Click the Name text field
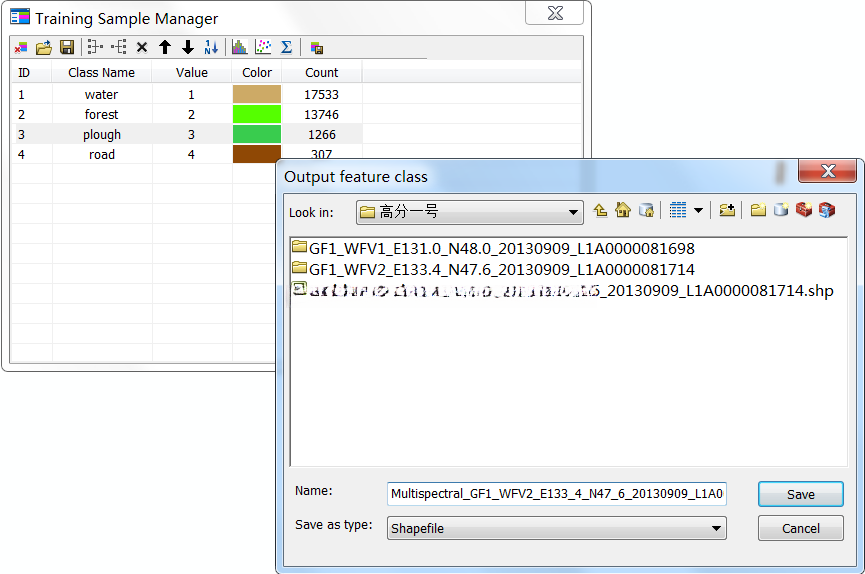 (556, 494)
